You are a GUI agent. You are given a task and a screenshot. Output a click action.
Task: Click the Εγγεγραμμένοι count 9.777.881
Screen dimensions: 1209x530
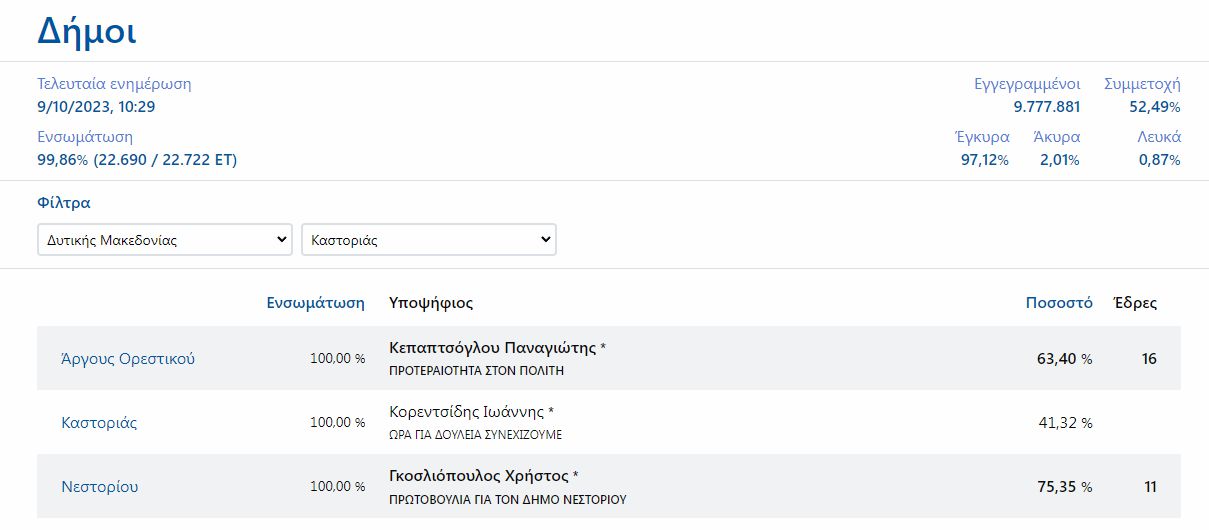(1046, 107)
